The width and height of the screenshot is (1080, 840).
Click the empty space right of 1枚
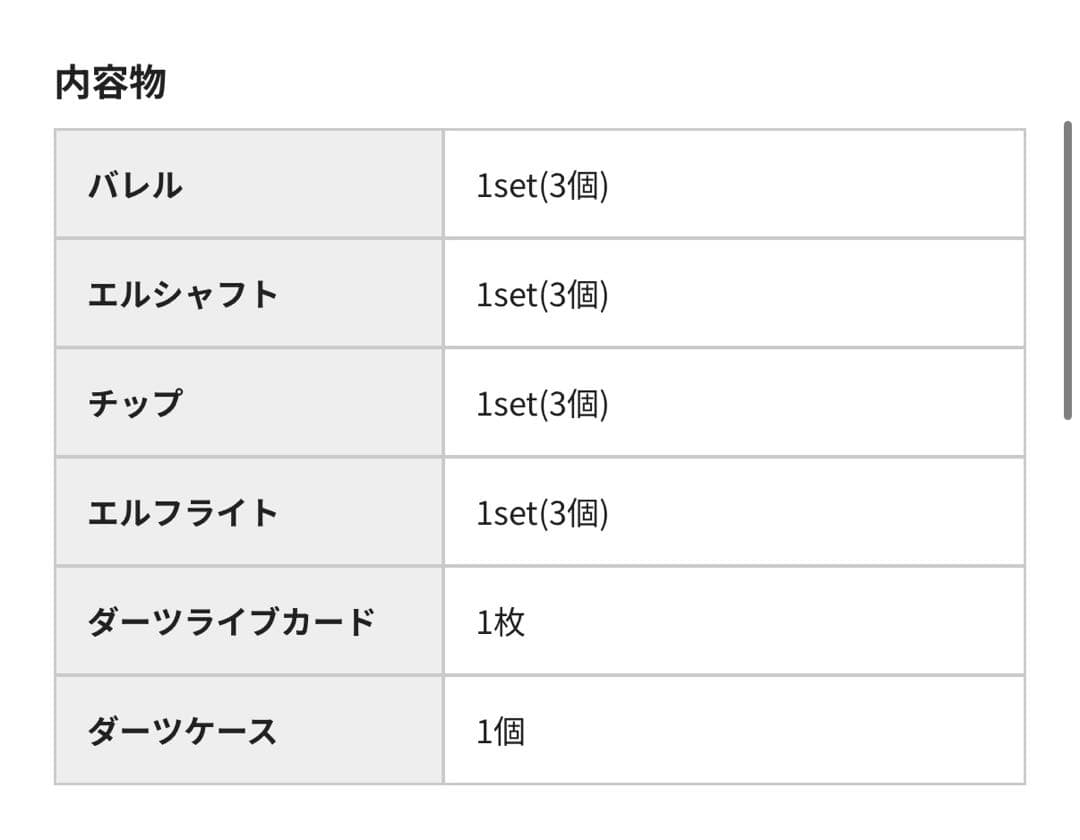tap(780, 621)
